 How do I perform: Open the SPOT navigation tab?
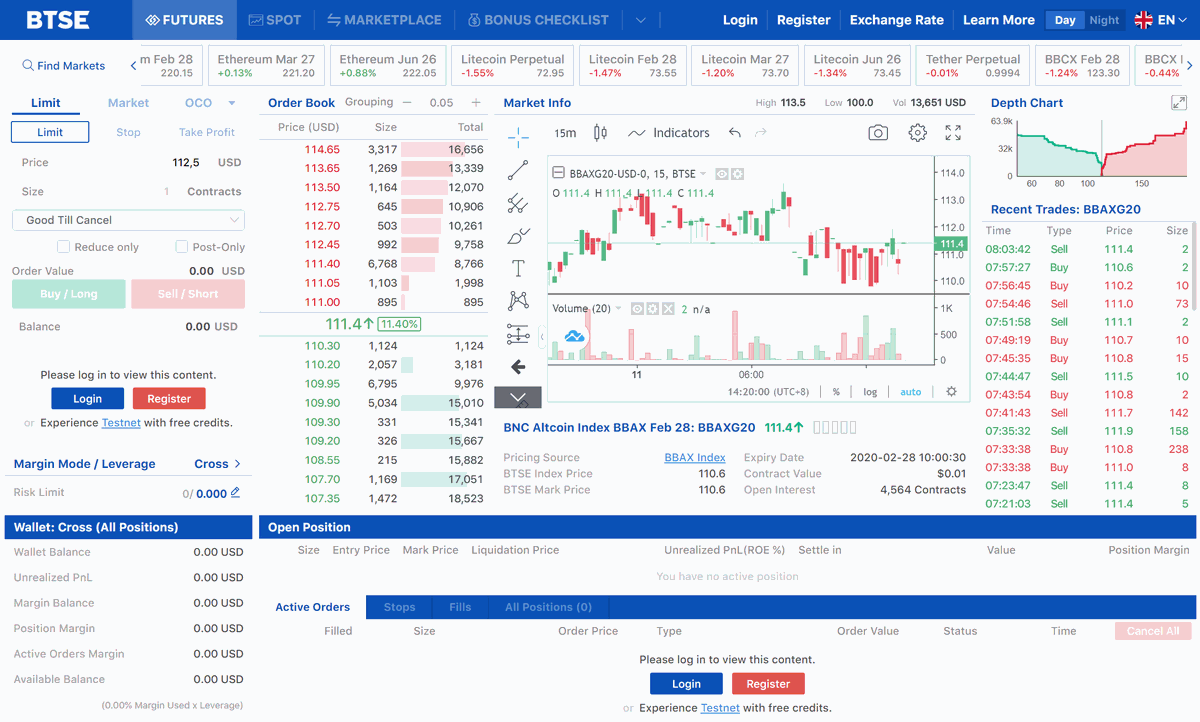275,20
